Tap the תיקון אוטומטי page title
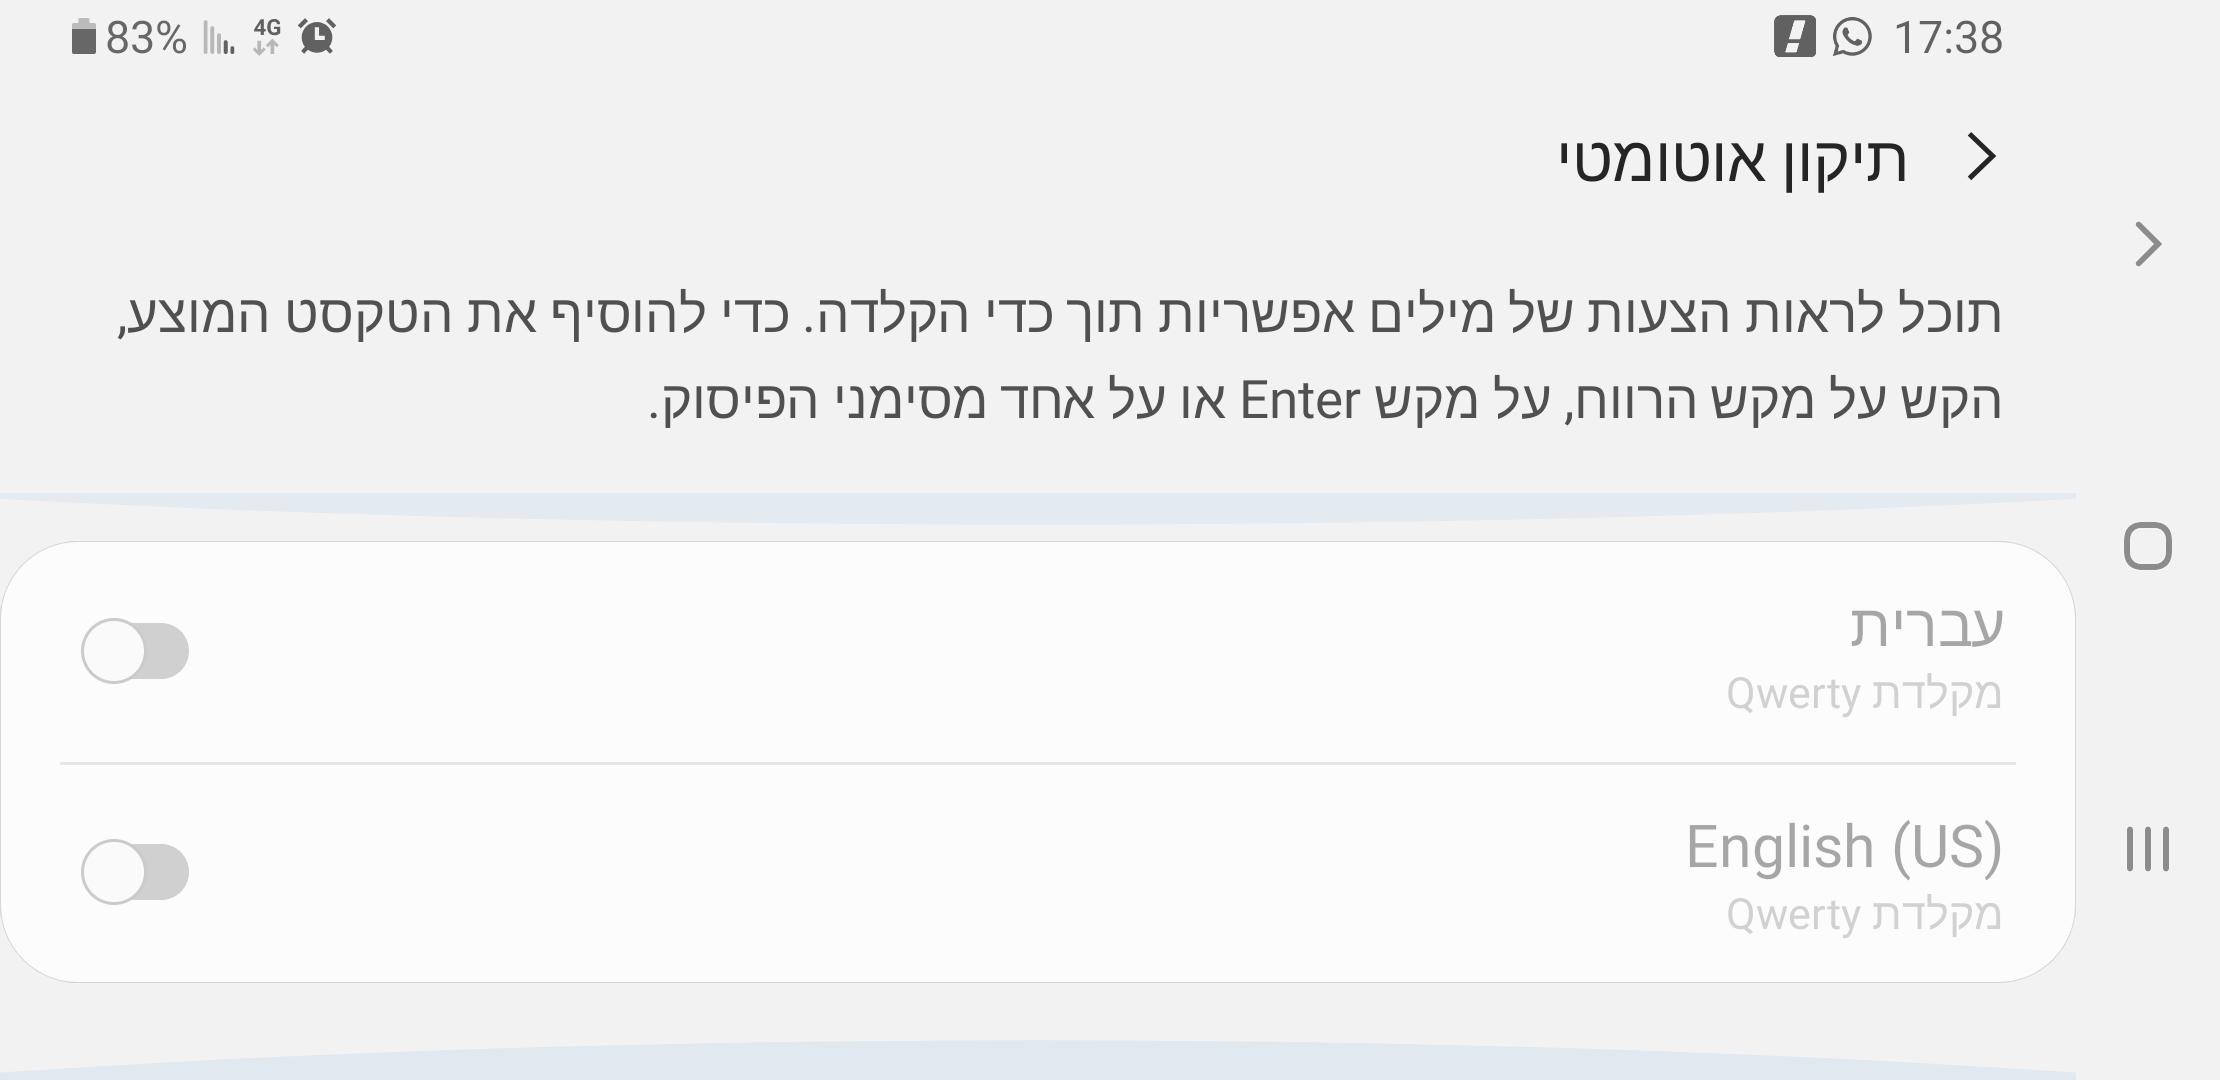Screen dimensions: 2220x1080 pyautogui.click(x=1733, y=160)
